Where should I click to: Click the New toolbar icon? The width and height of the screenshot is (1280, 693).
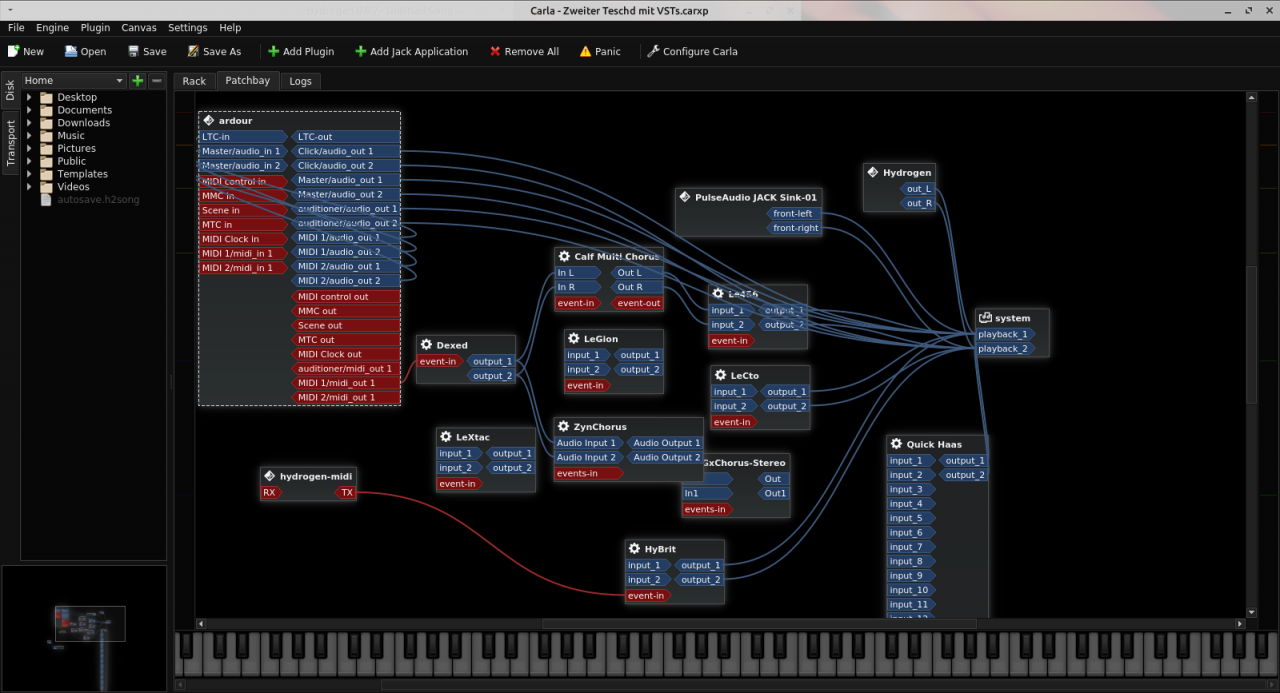[13, 51]
